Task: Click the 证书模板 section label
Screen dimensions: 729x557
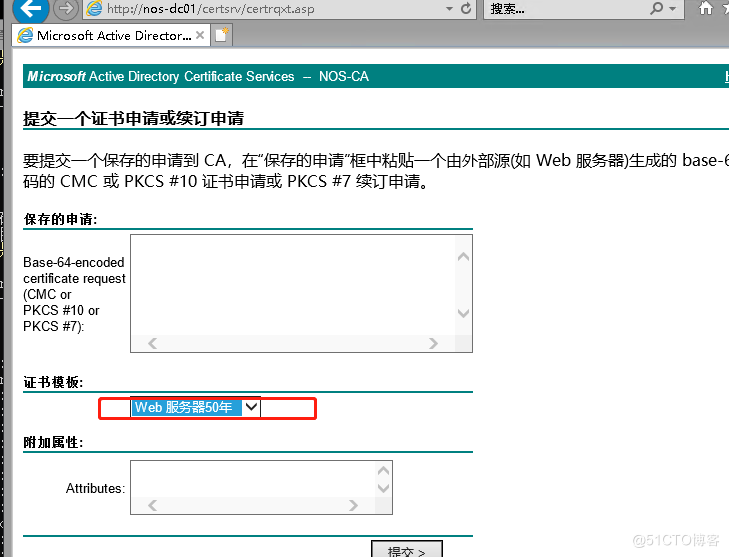Action: pyautogui.click(x=53, y=382)
